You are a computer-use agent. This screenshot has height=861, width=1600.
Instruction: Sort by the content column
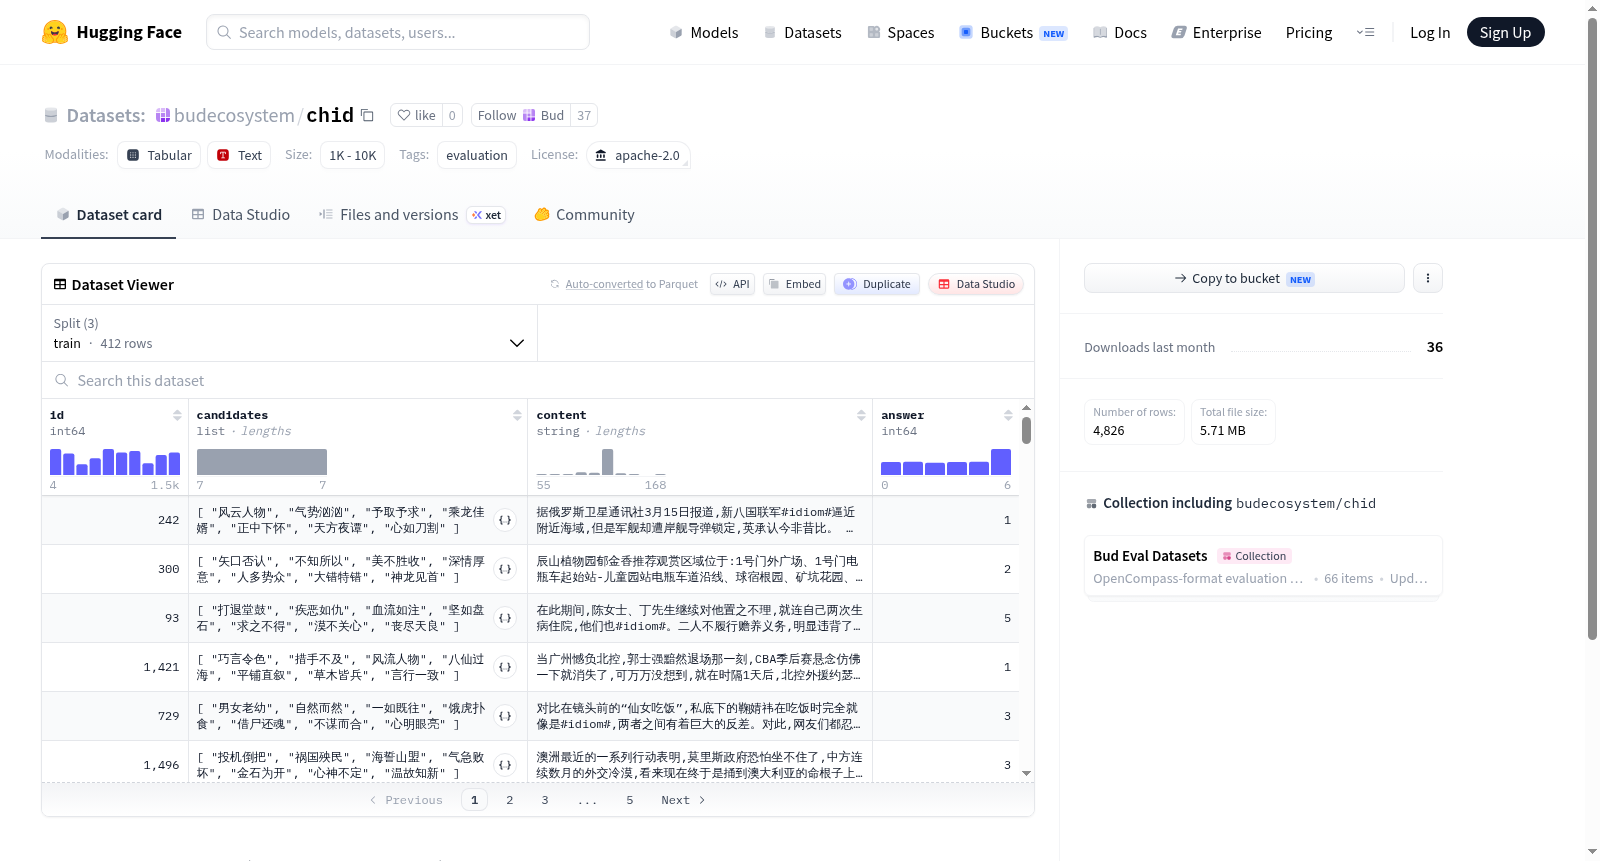861,415
